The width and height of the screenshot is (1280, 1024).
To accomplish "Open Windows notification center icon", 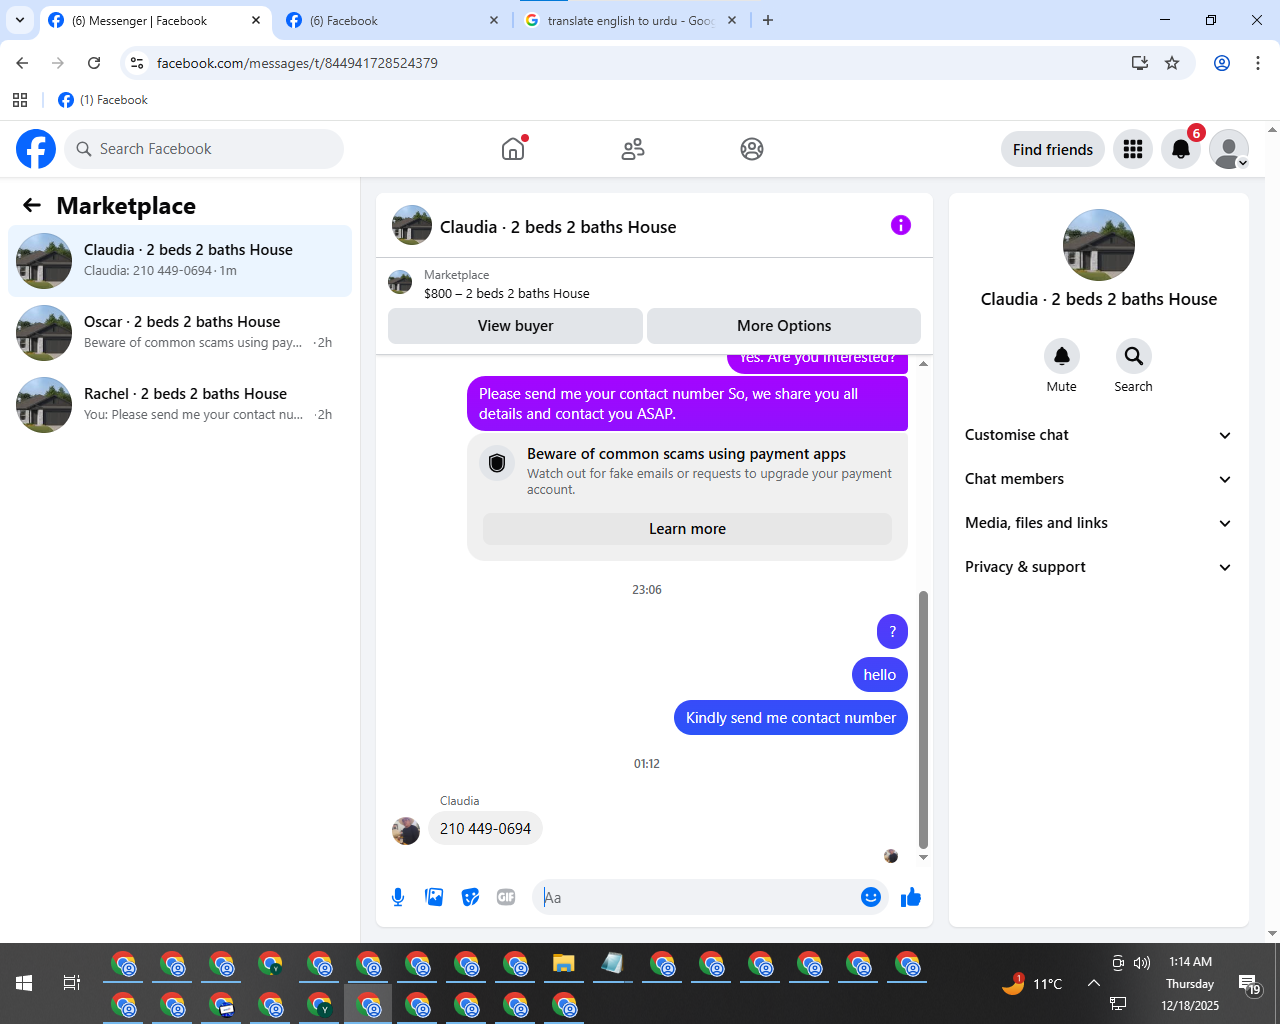I will [x=1249, y=983].
